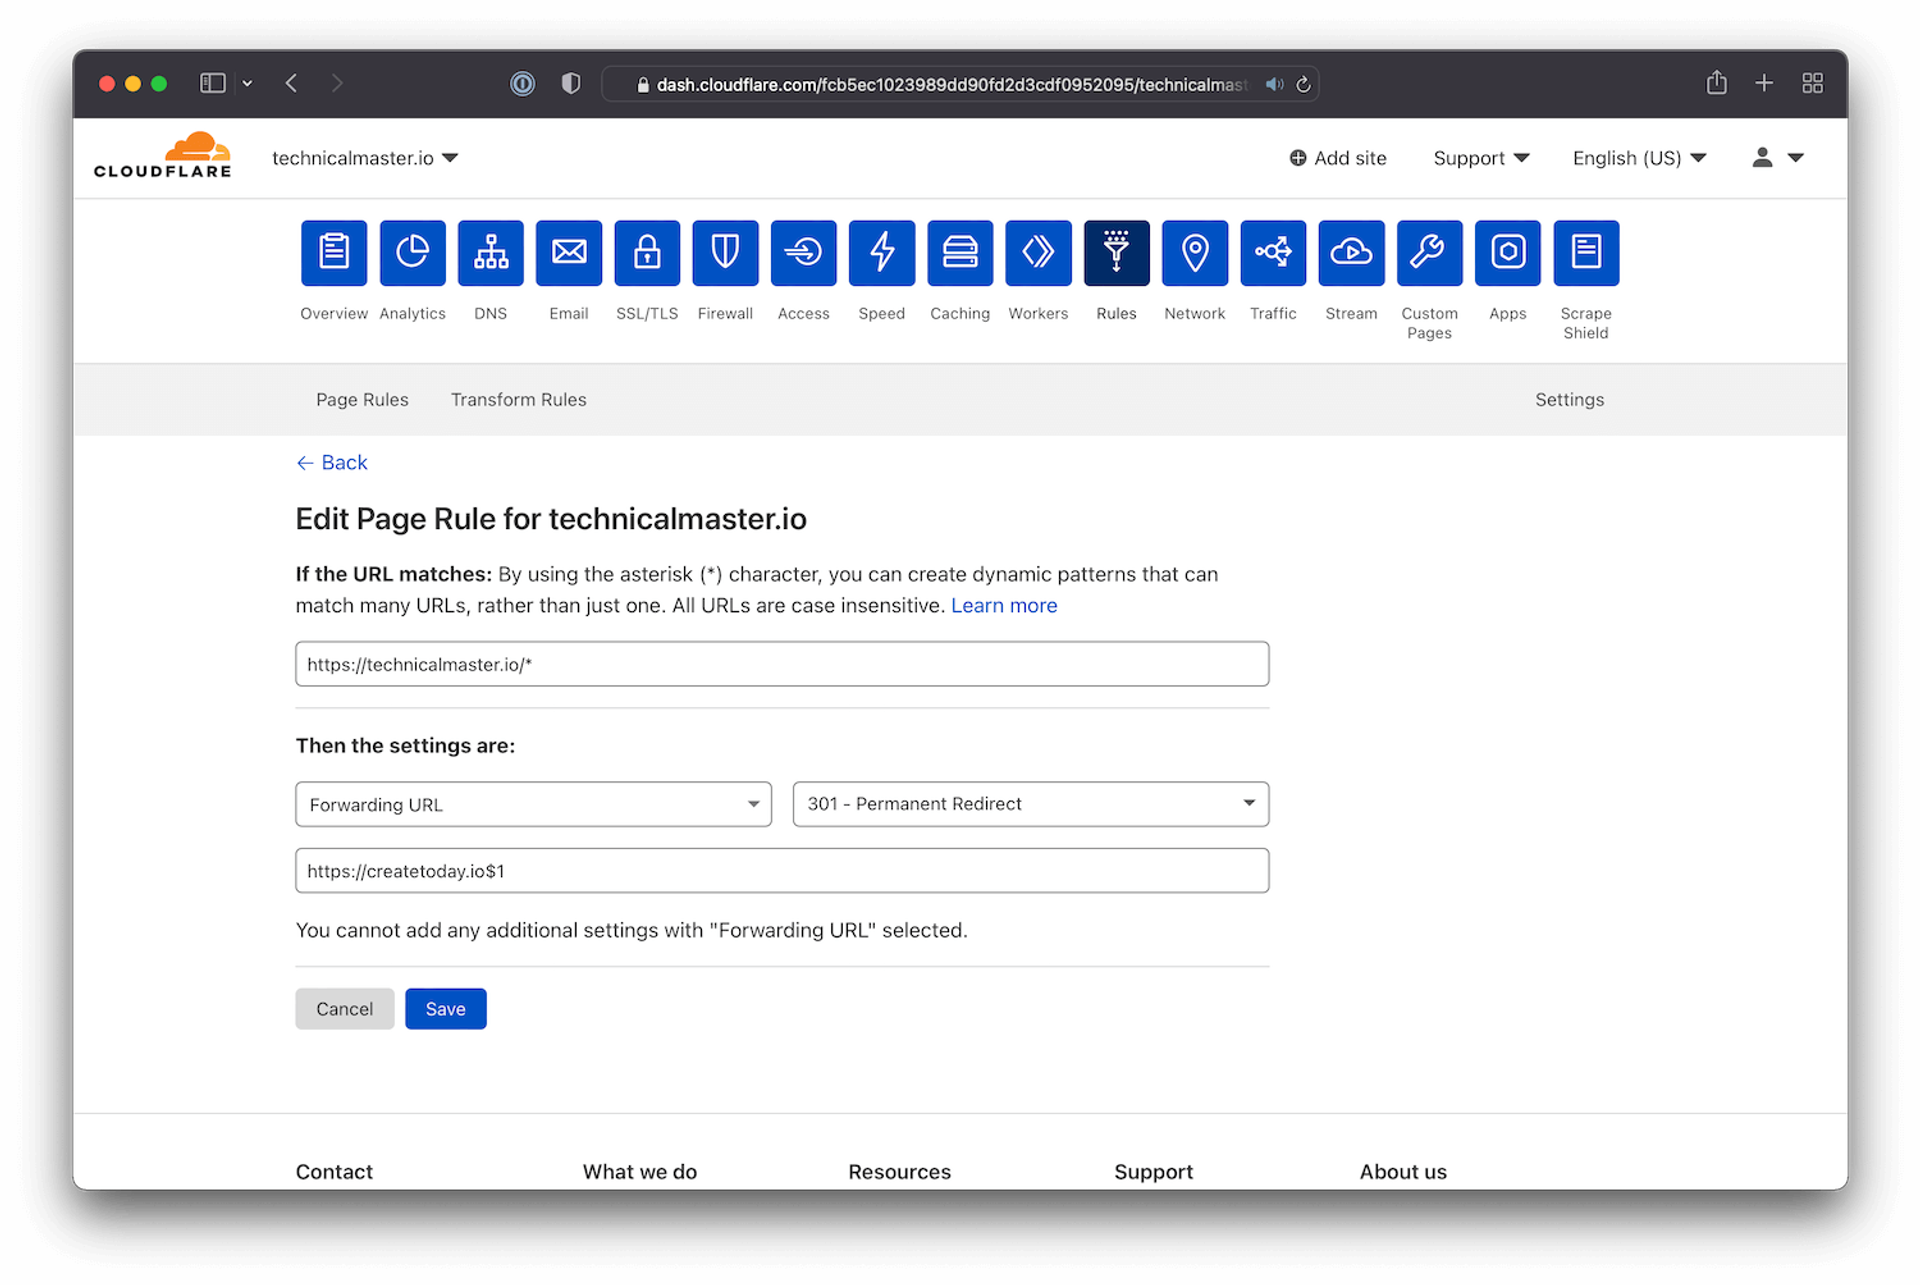Click the Learn more link
1920x1285 pixels.
[1003, 605]
